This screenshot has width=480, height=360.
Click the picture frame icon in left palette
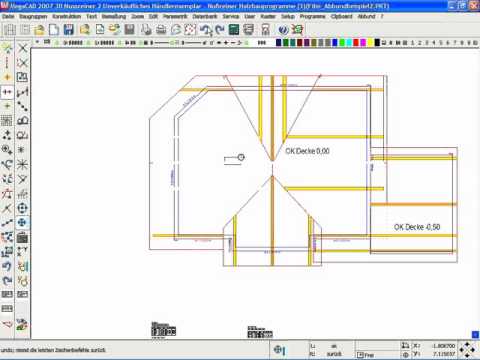[x=22, y=77]
